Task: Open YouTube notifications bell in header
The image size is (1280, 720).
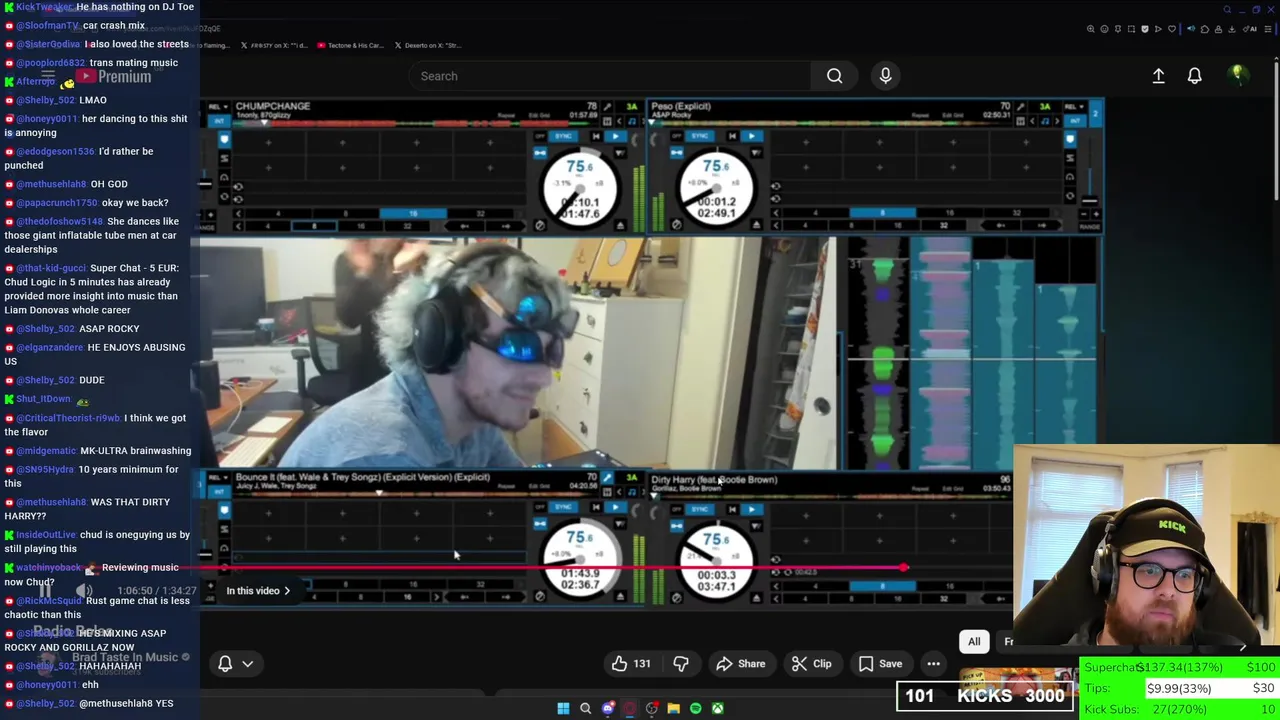Action: (x=1194, y=76)
